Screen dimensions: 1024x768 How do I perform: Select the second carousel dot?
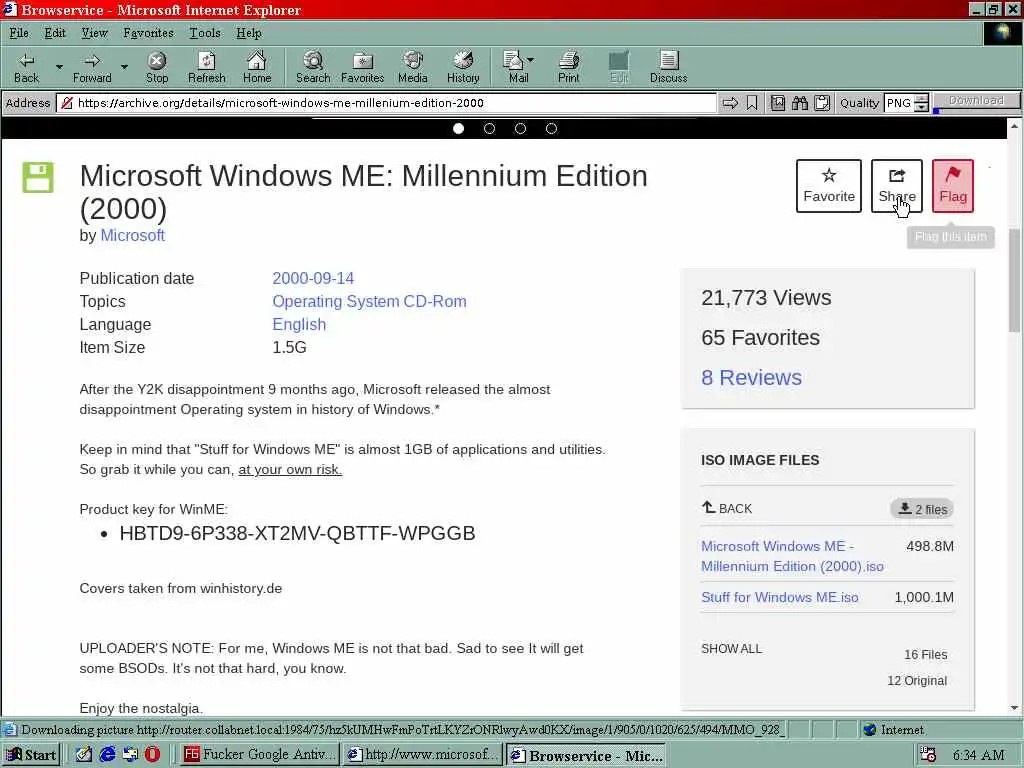click(x=489, y=129)
